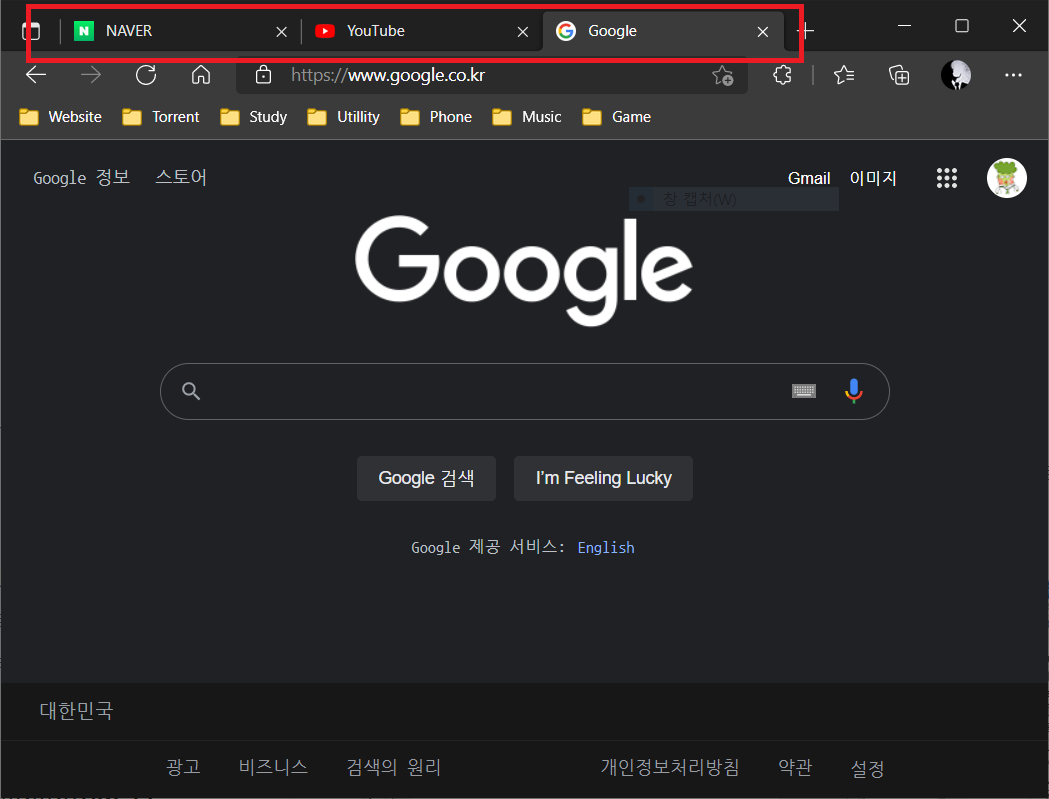Open the Website bookmarks folder
This screenshot has width=1049, height=799.
[x=60, y=117]
